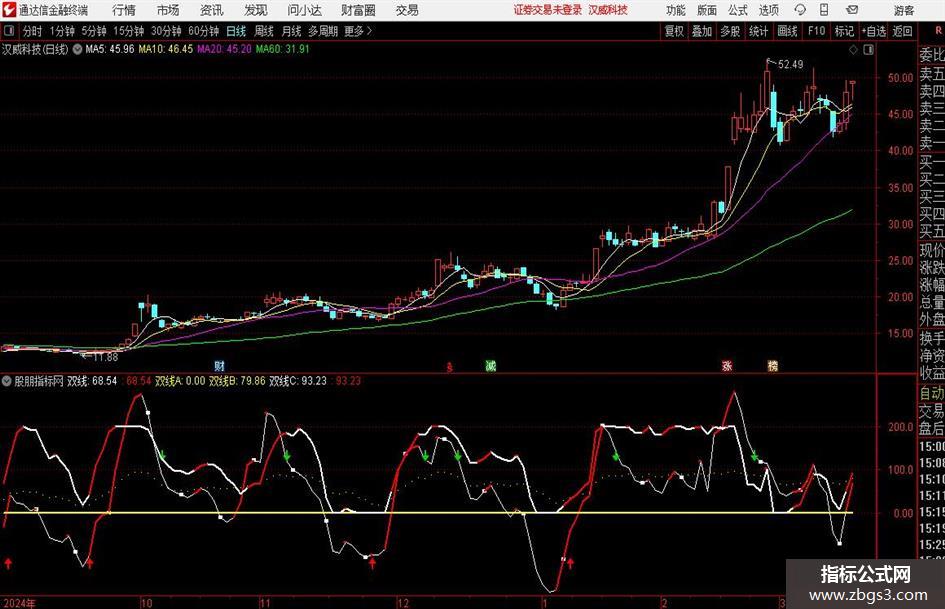Switch to the 30分钟 period tab

tap(166, 31)
